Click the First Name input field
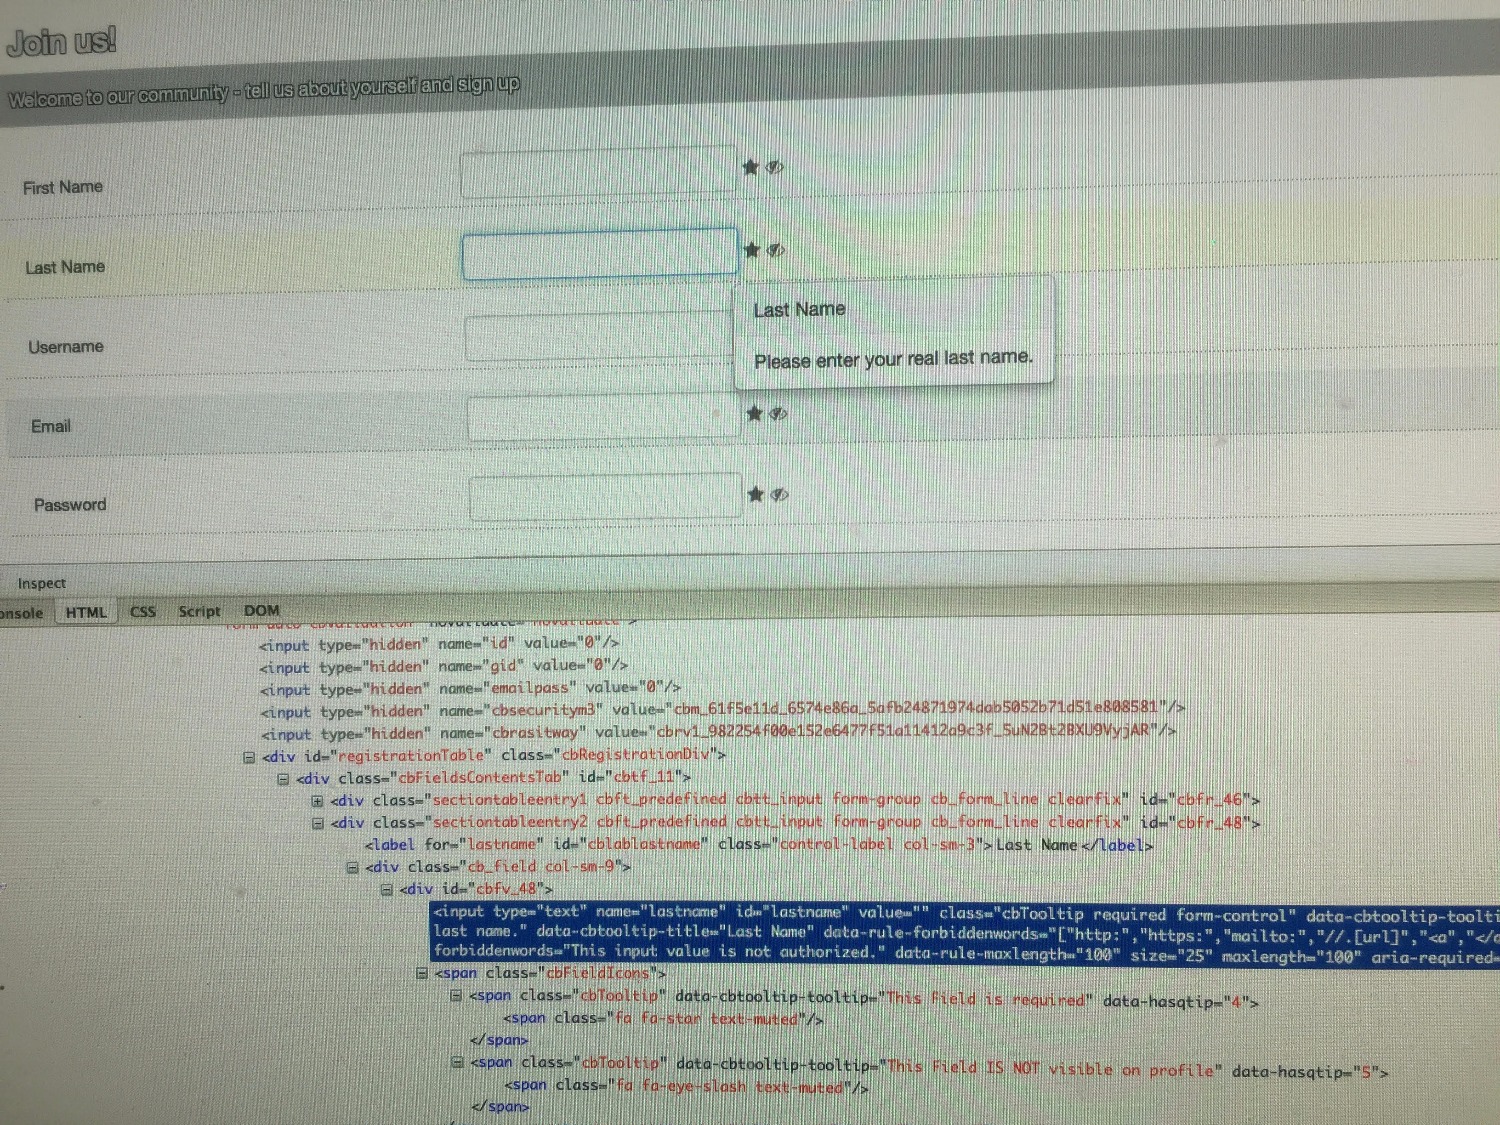Image resolution: width=1500 pixels, height=1125 pixels. tap(598, 172)
